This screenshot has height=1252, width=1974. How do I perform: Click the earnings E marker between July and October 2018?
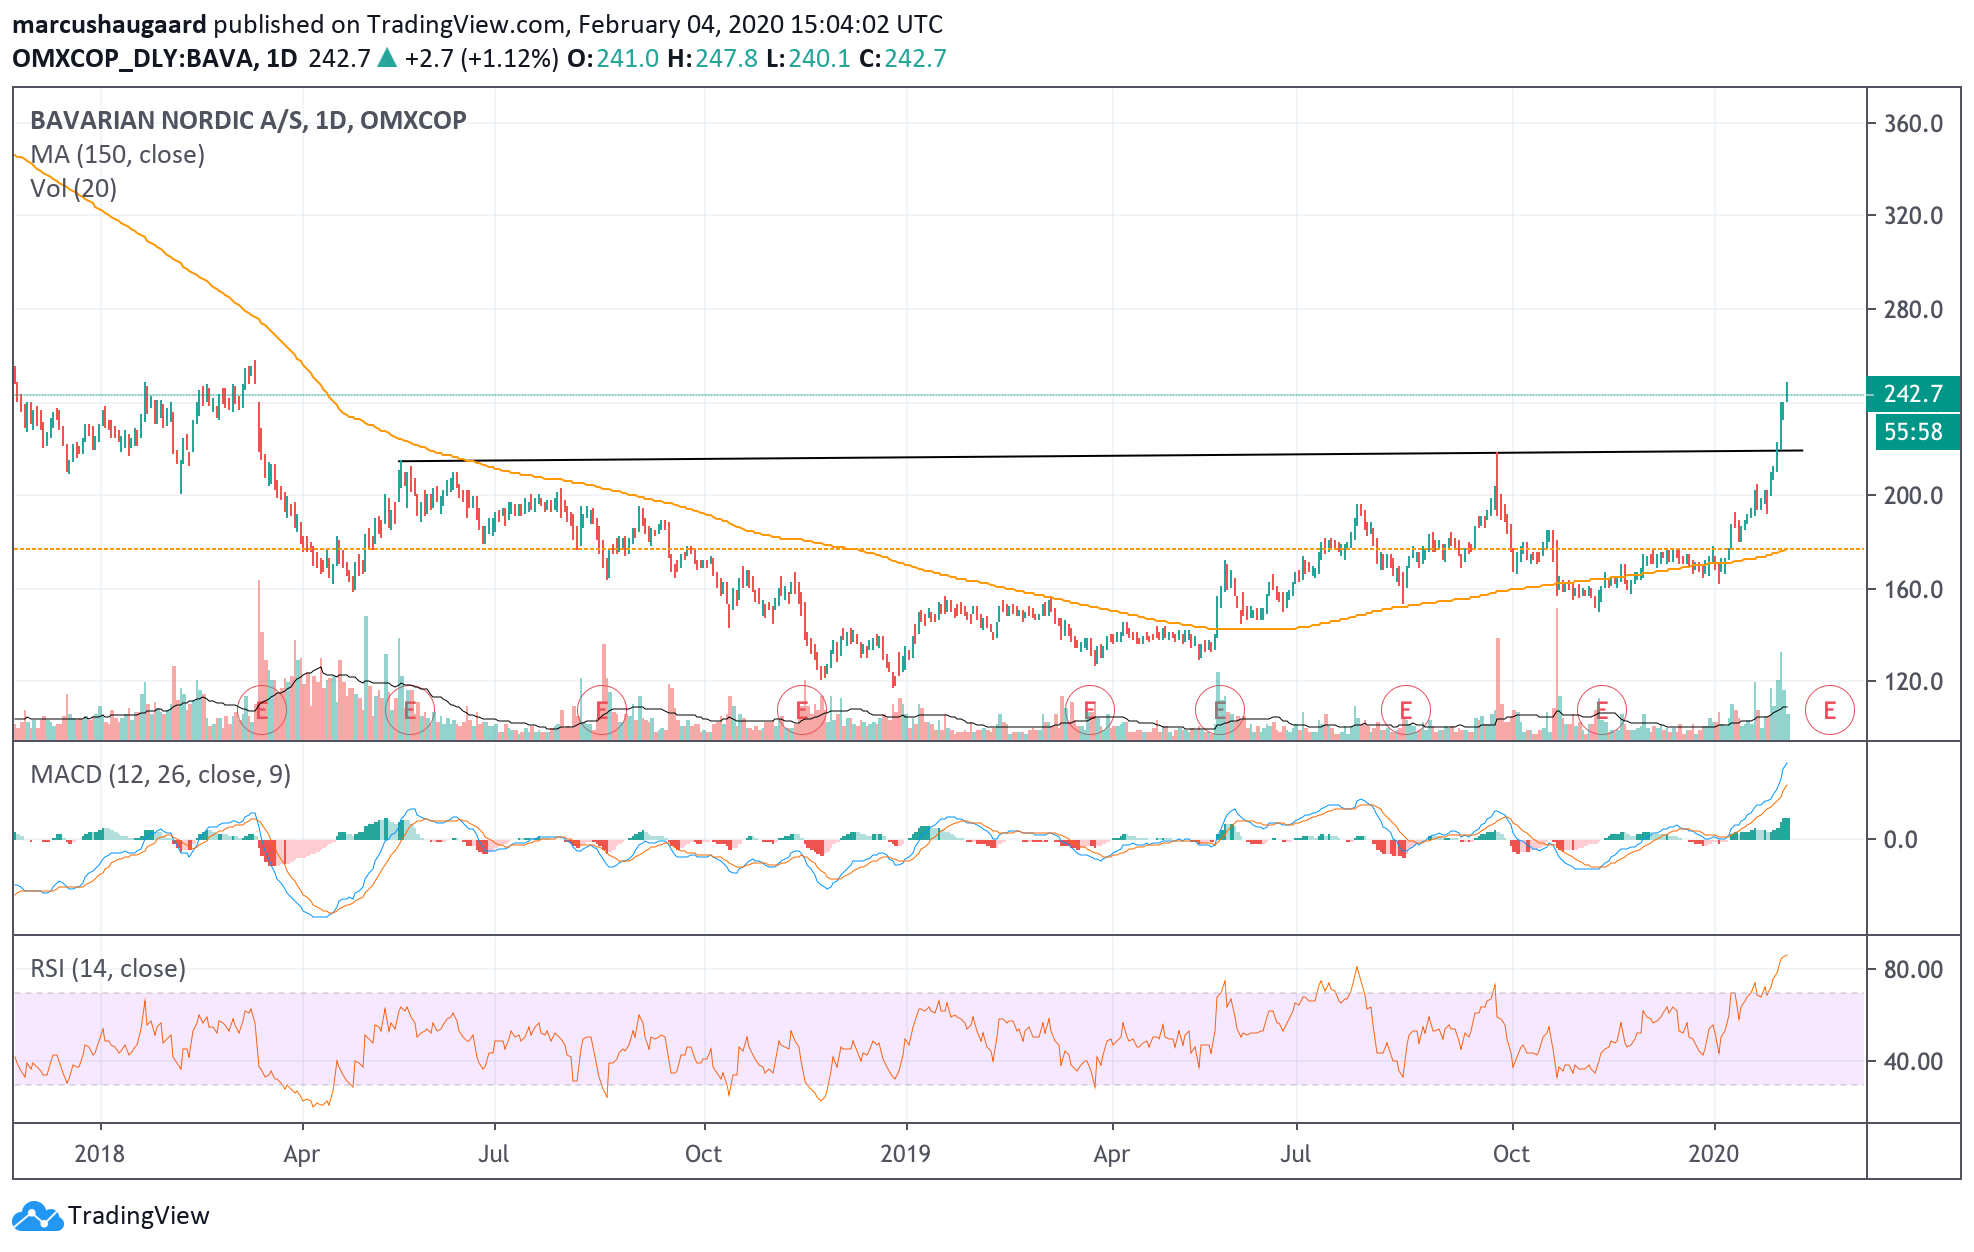[602, 711]
